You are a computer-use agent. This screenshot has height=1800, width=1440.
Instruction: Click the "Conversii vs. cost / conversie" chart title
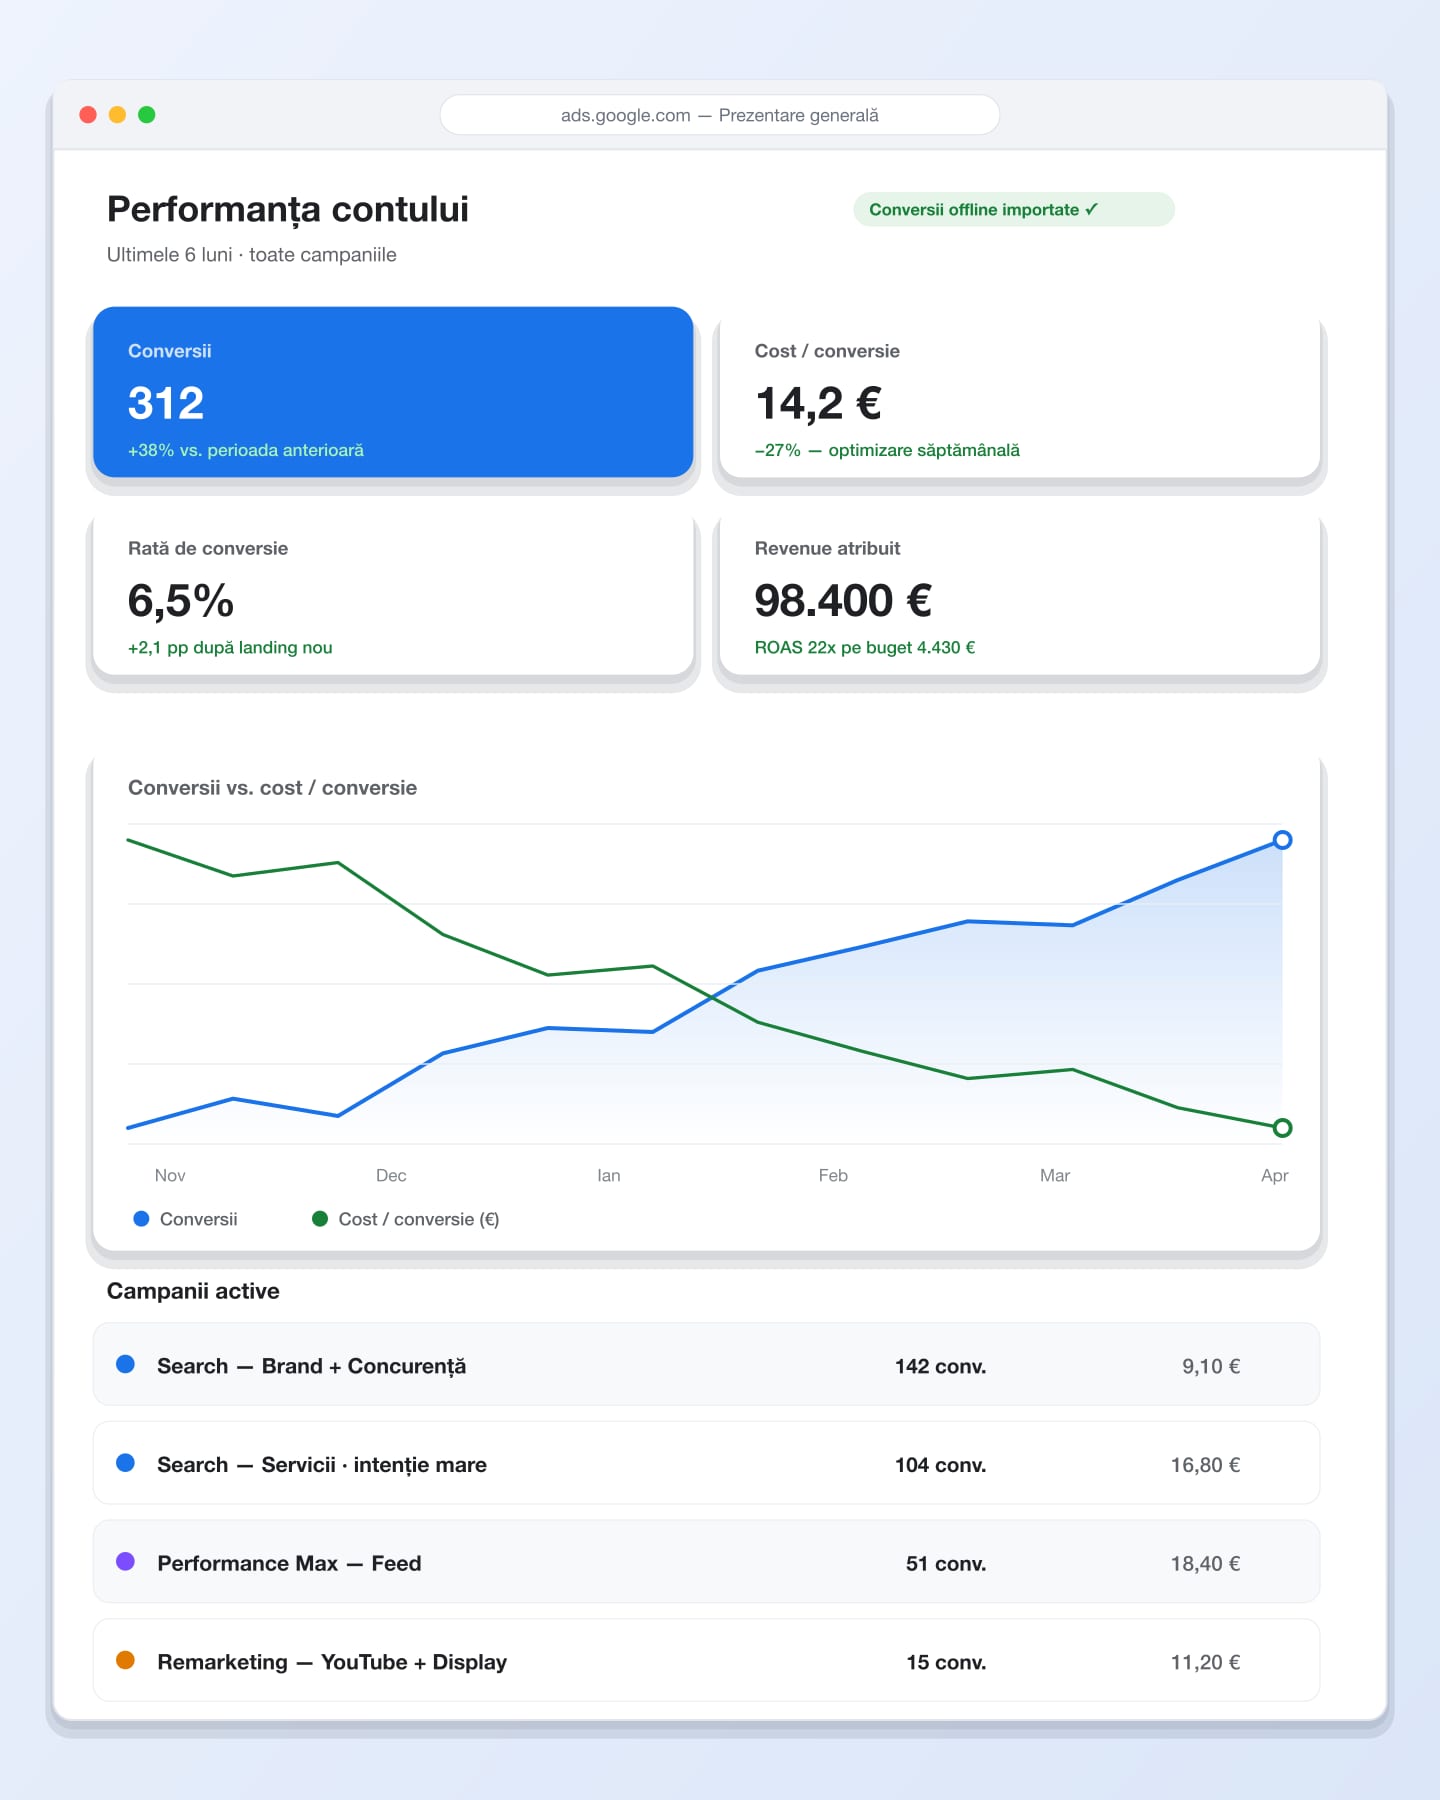click(x=273, y=788)
